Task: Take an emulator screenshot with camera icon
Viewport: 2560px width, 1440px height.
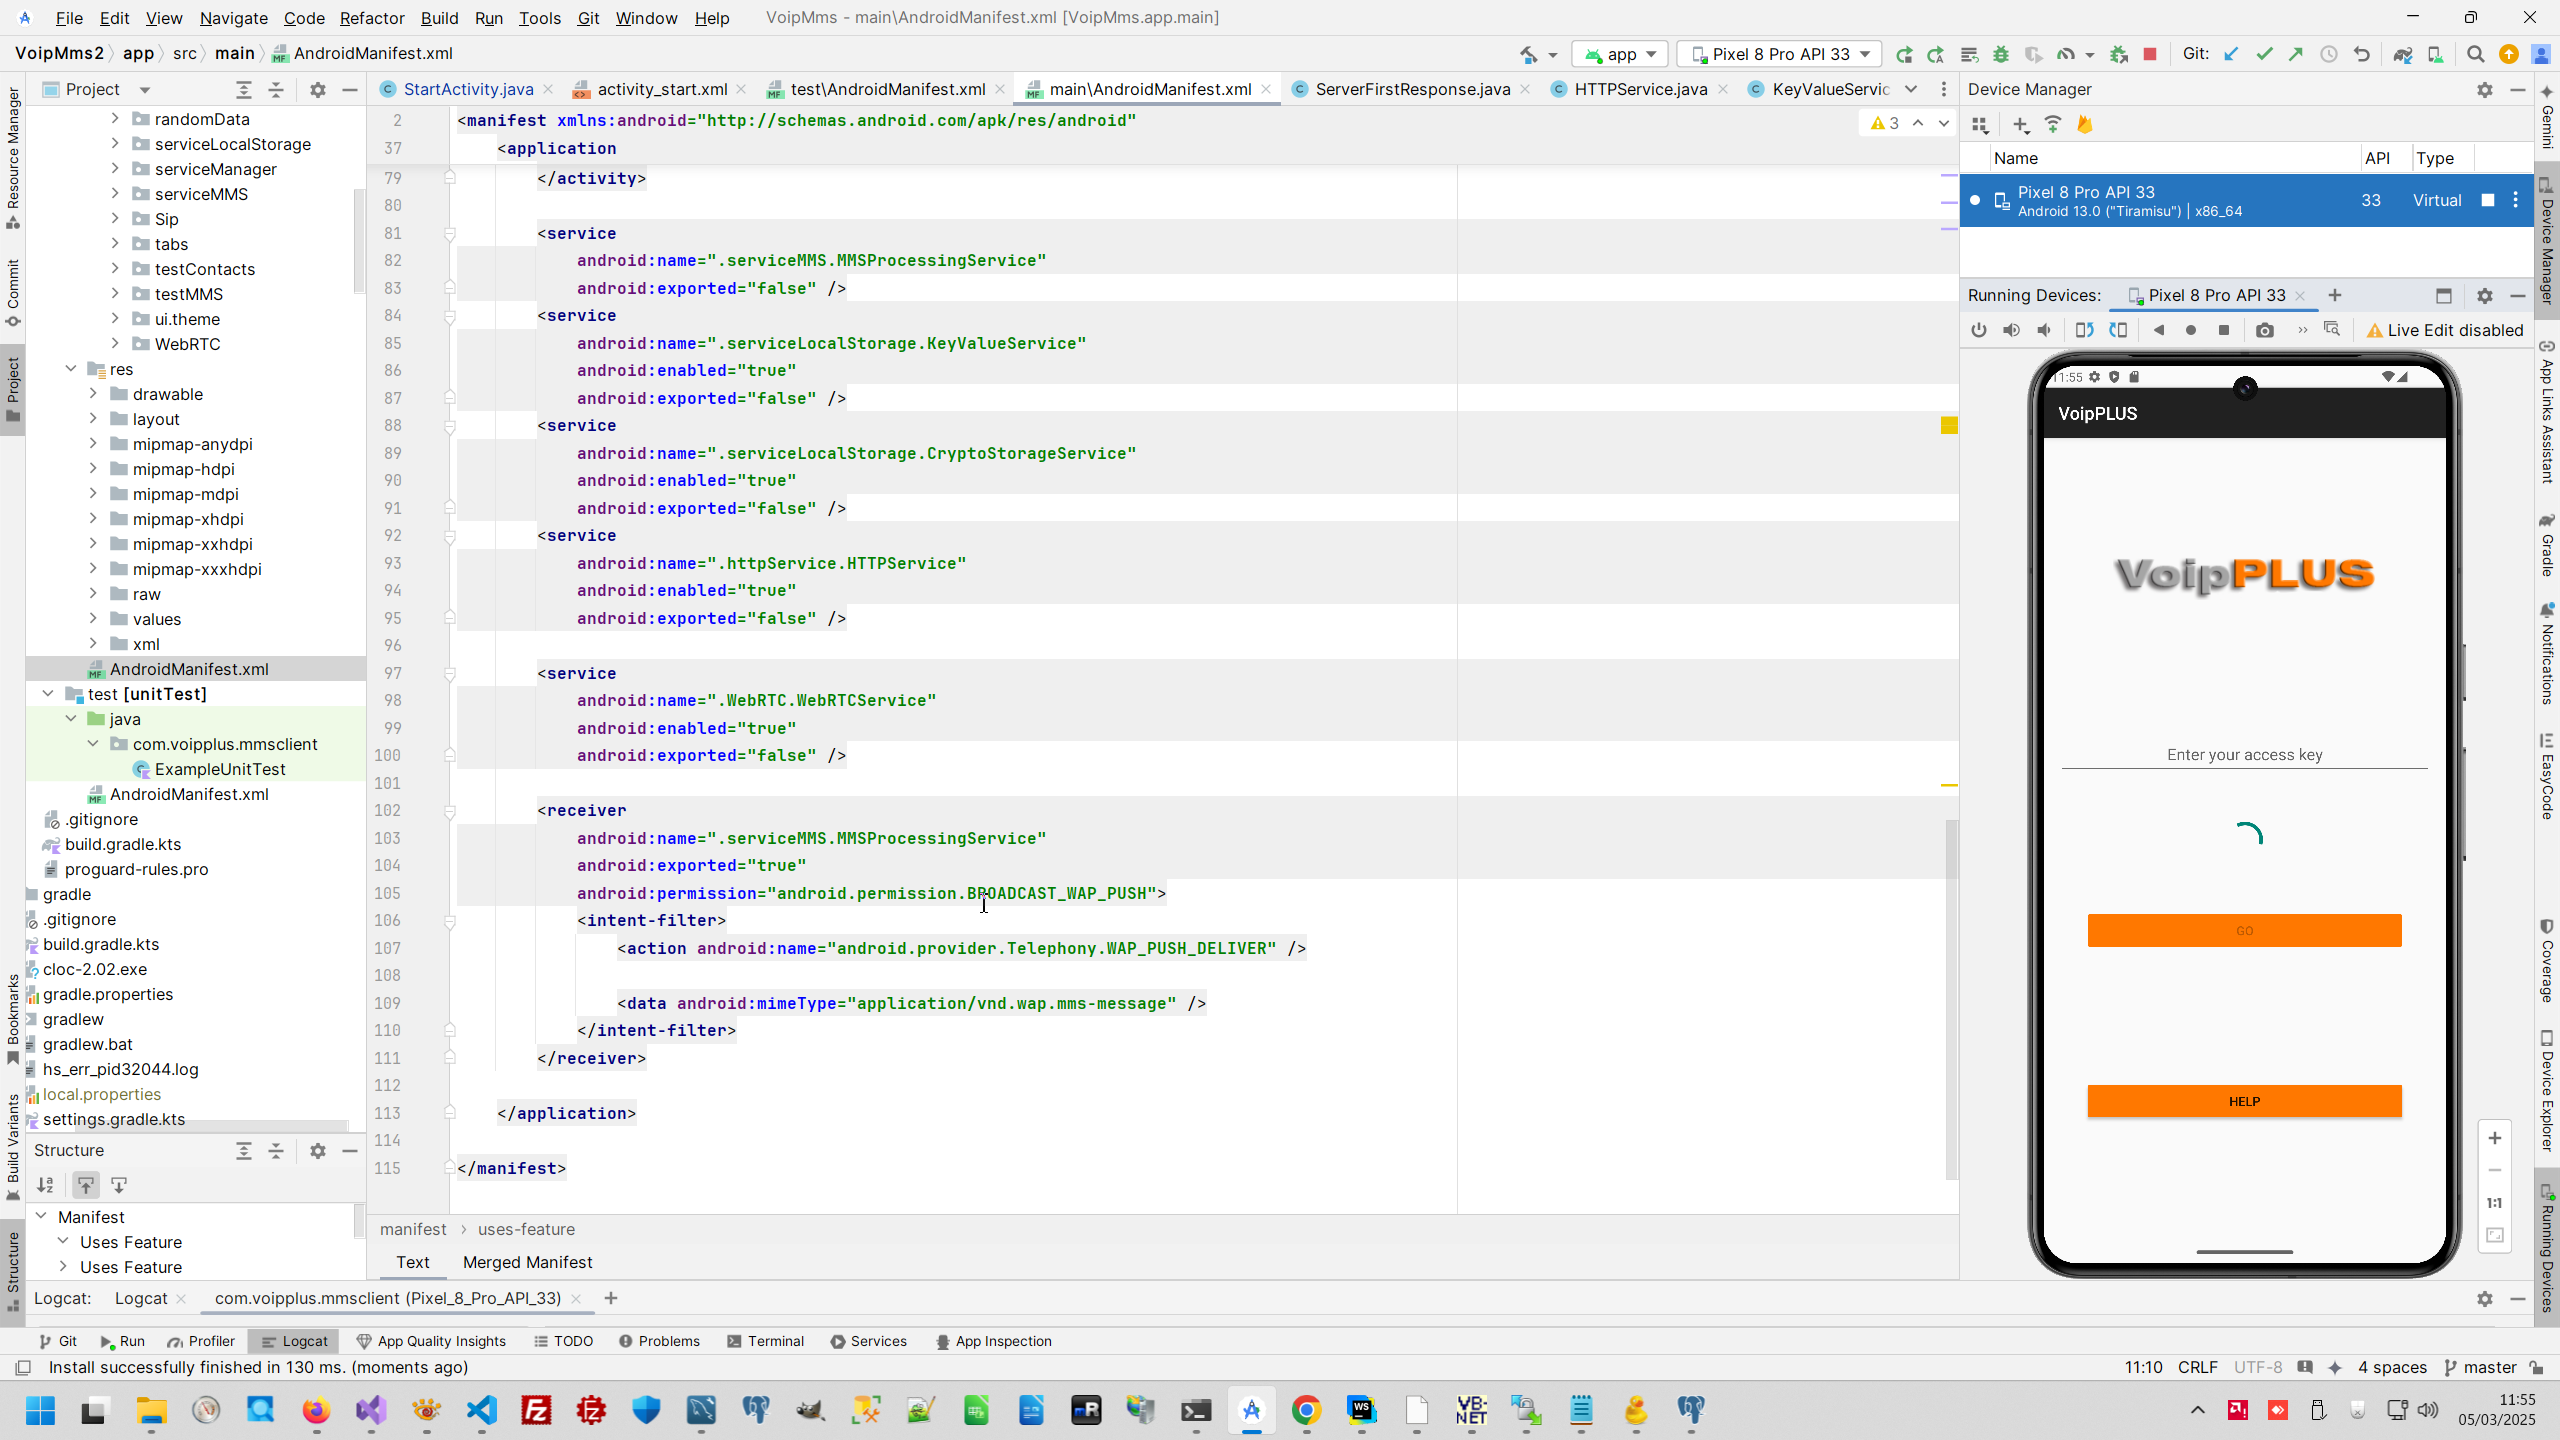Action: (2265, 330)
